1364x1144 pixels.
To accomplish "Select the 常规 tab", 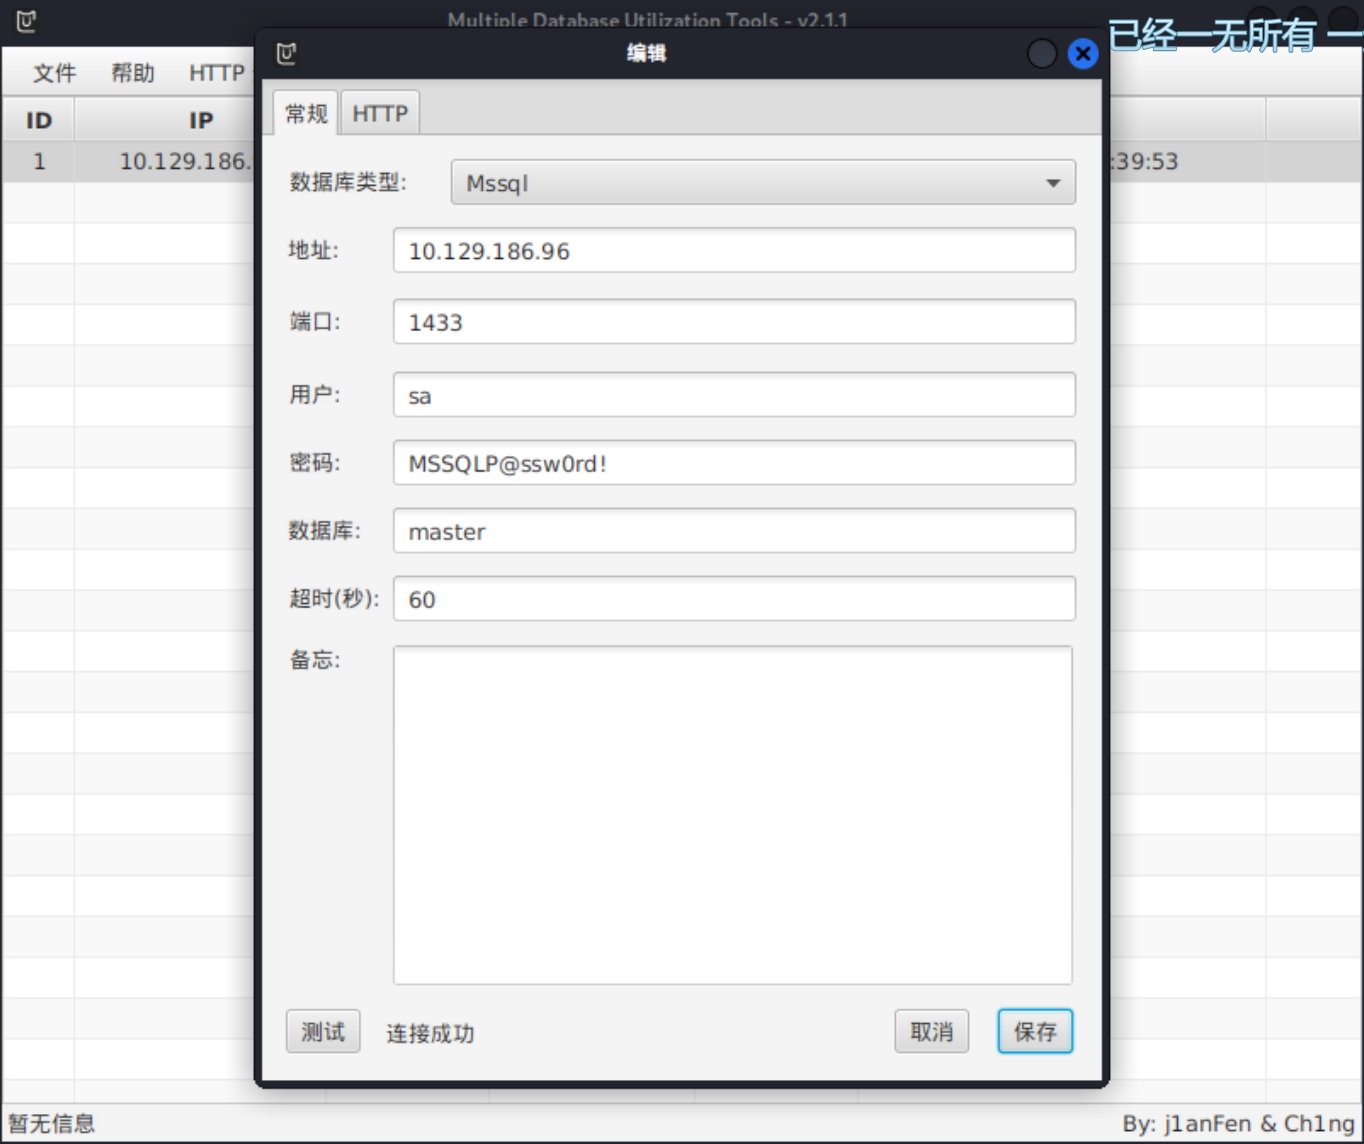I will (x=306, y=114).
